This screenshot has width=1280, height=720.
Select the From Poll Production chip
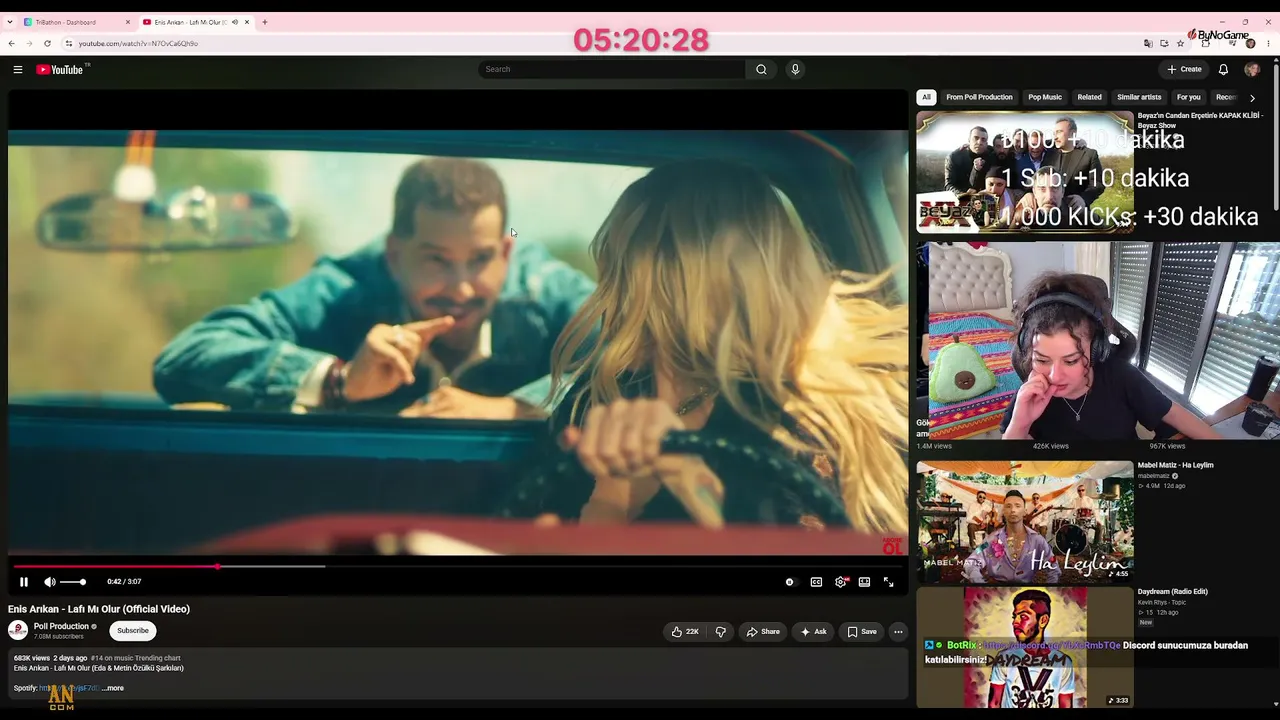click(979, 97)
